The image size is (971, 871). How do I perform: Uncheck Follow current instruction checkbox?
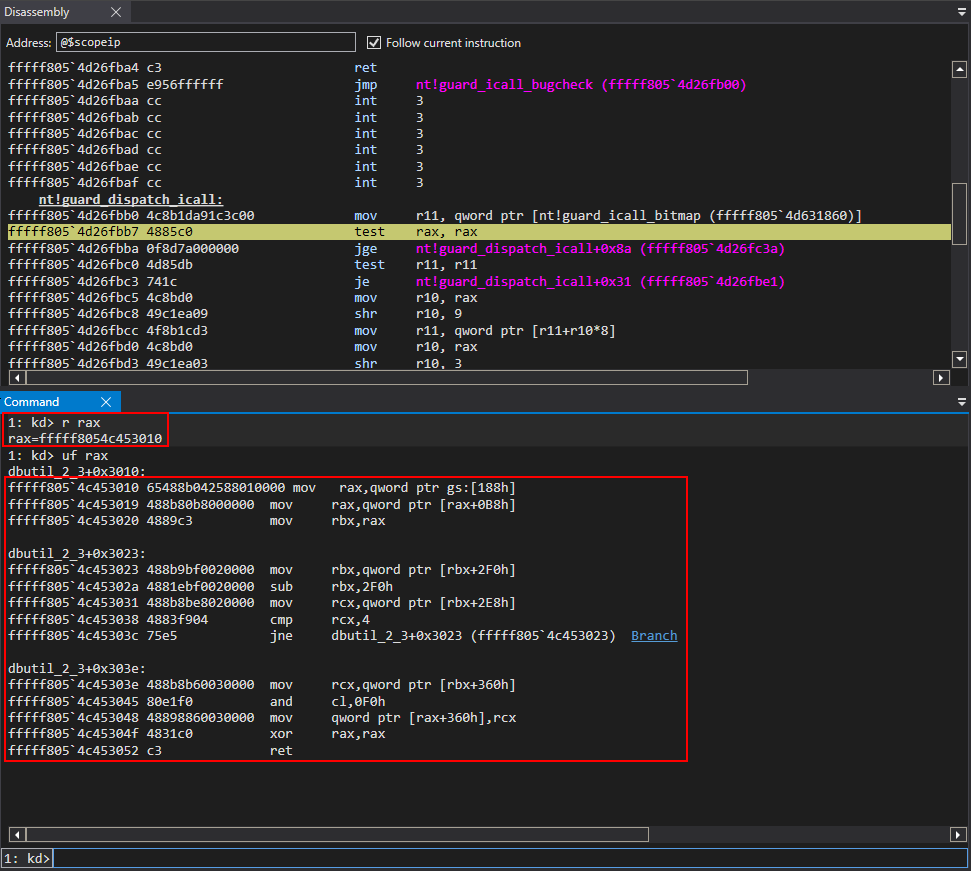[374, 43]
